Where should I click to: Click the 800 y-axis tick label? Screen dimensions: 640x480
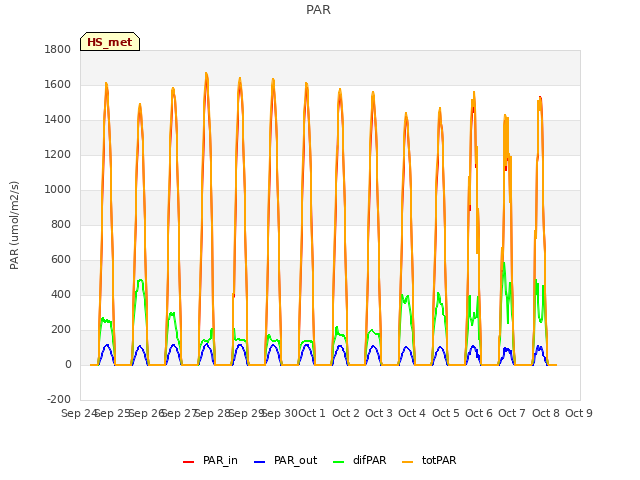tap(61, 224)
